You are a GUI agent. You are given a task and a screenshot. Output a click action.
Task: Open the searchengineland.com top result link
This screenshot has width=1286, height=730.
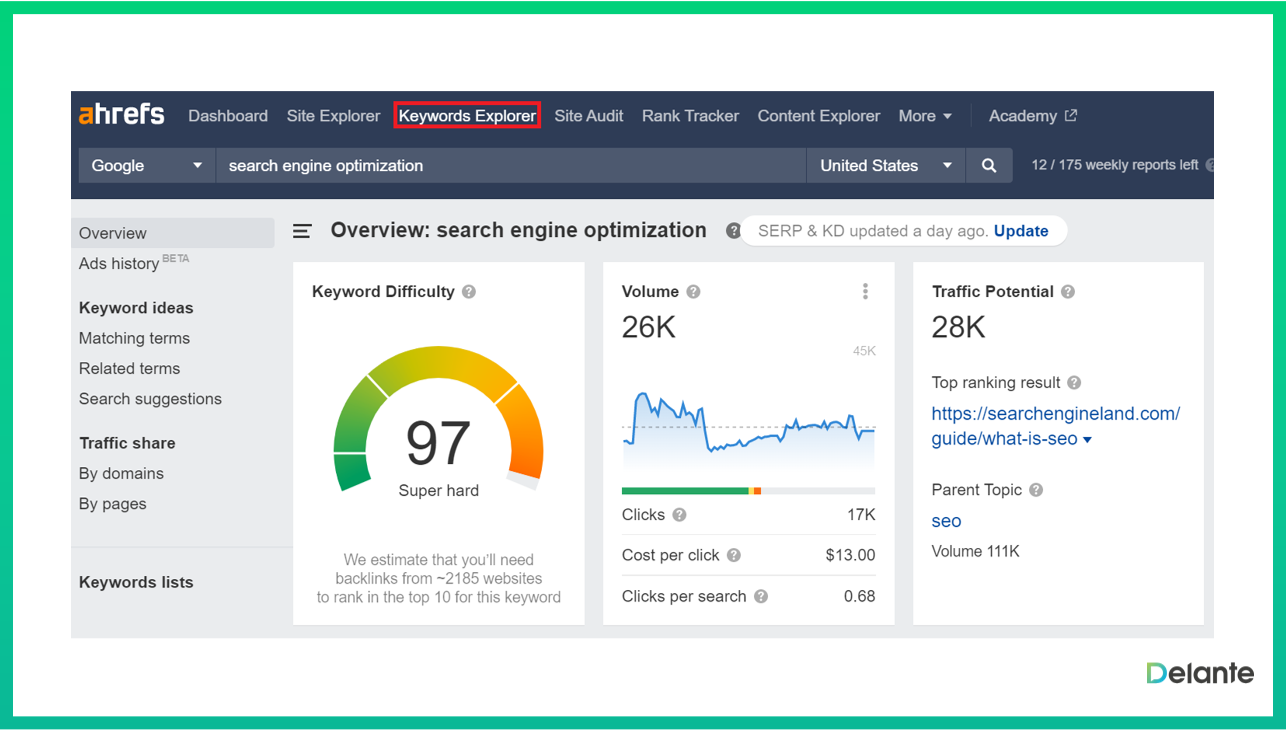1055,426
